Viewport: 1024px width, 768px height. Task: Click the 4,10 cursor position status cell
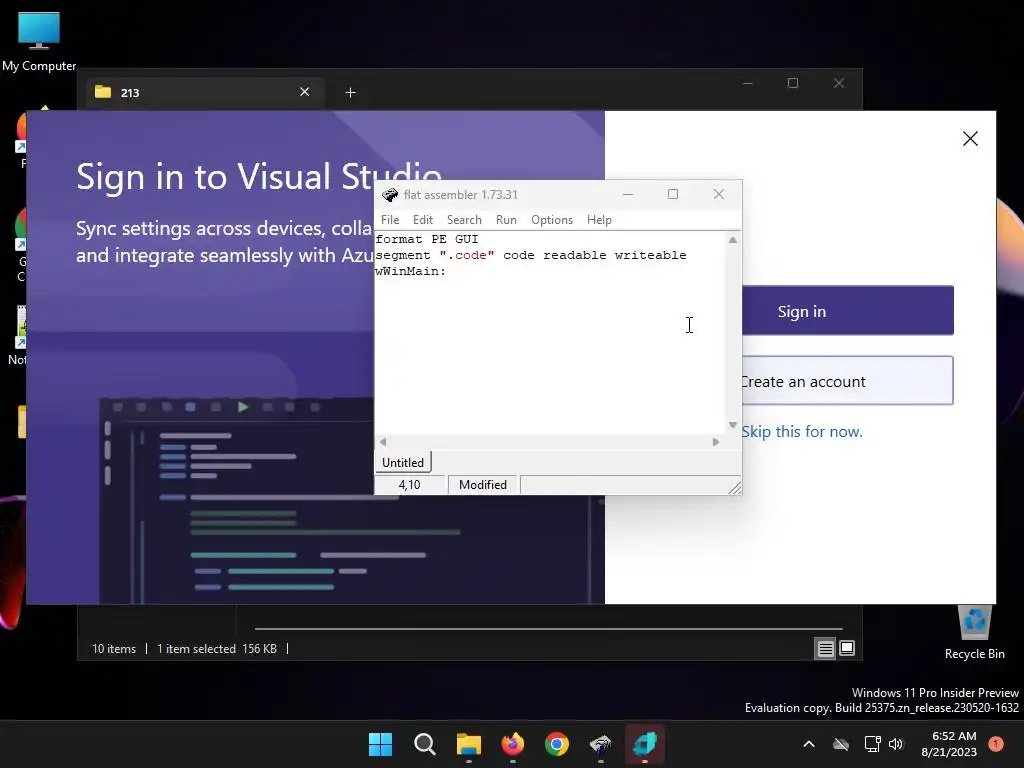409,485
